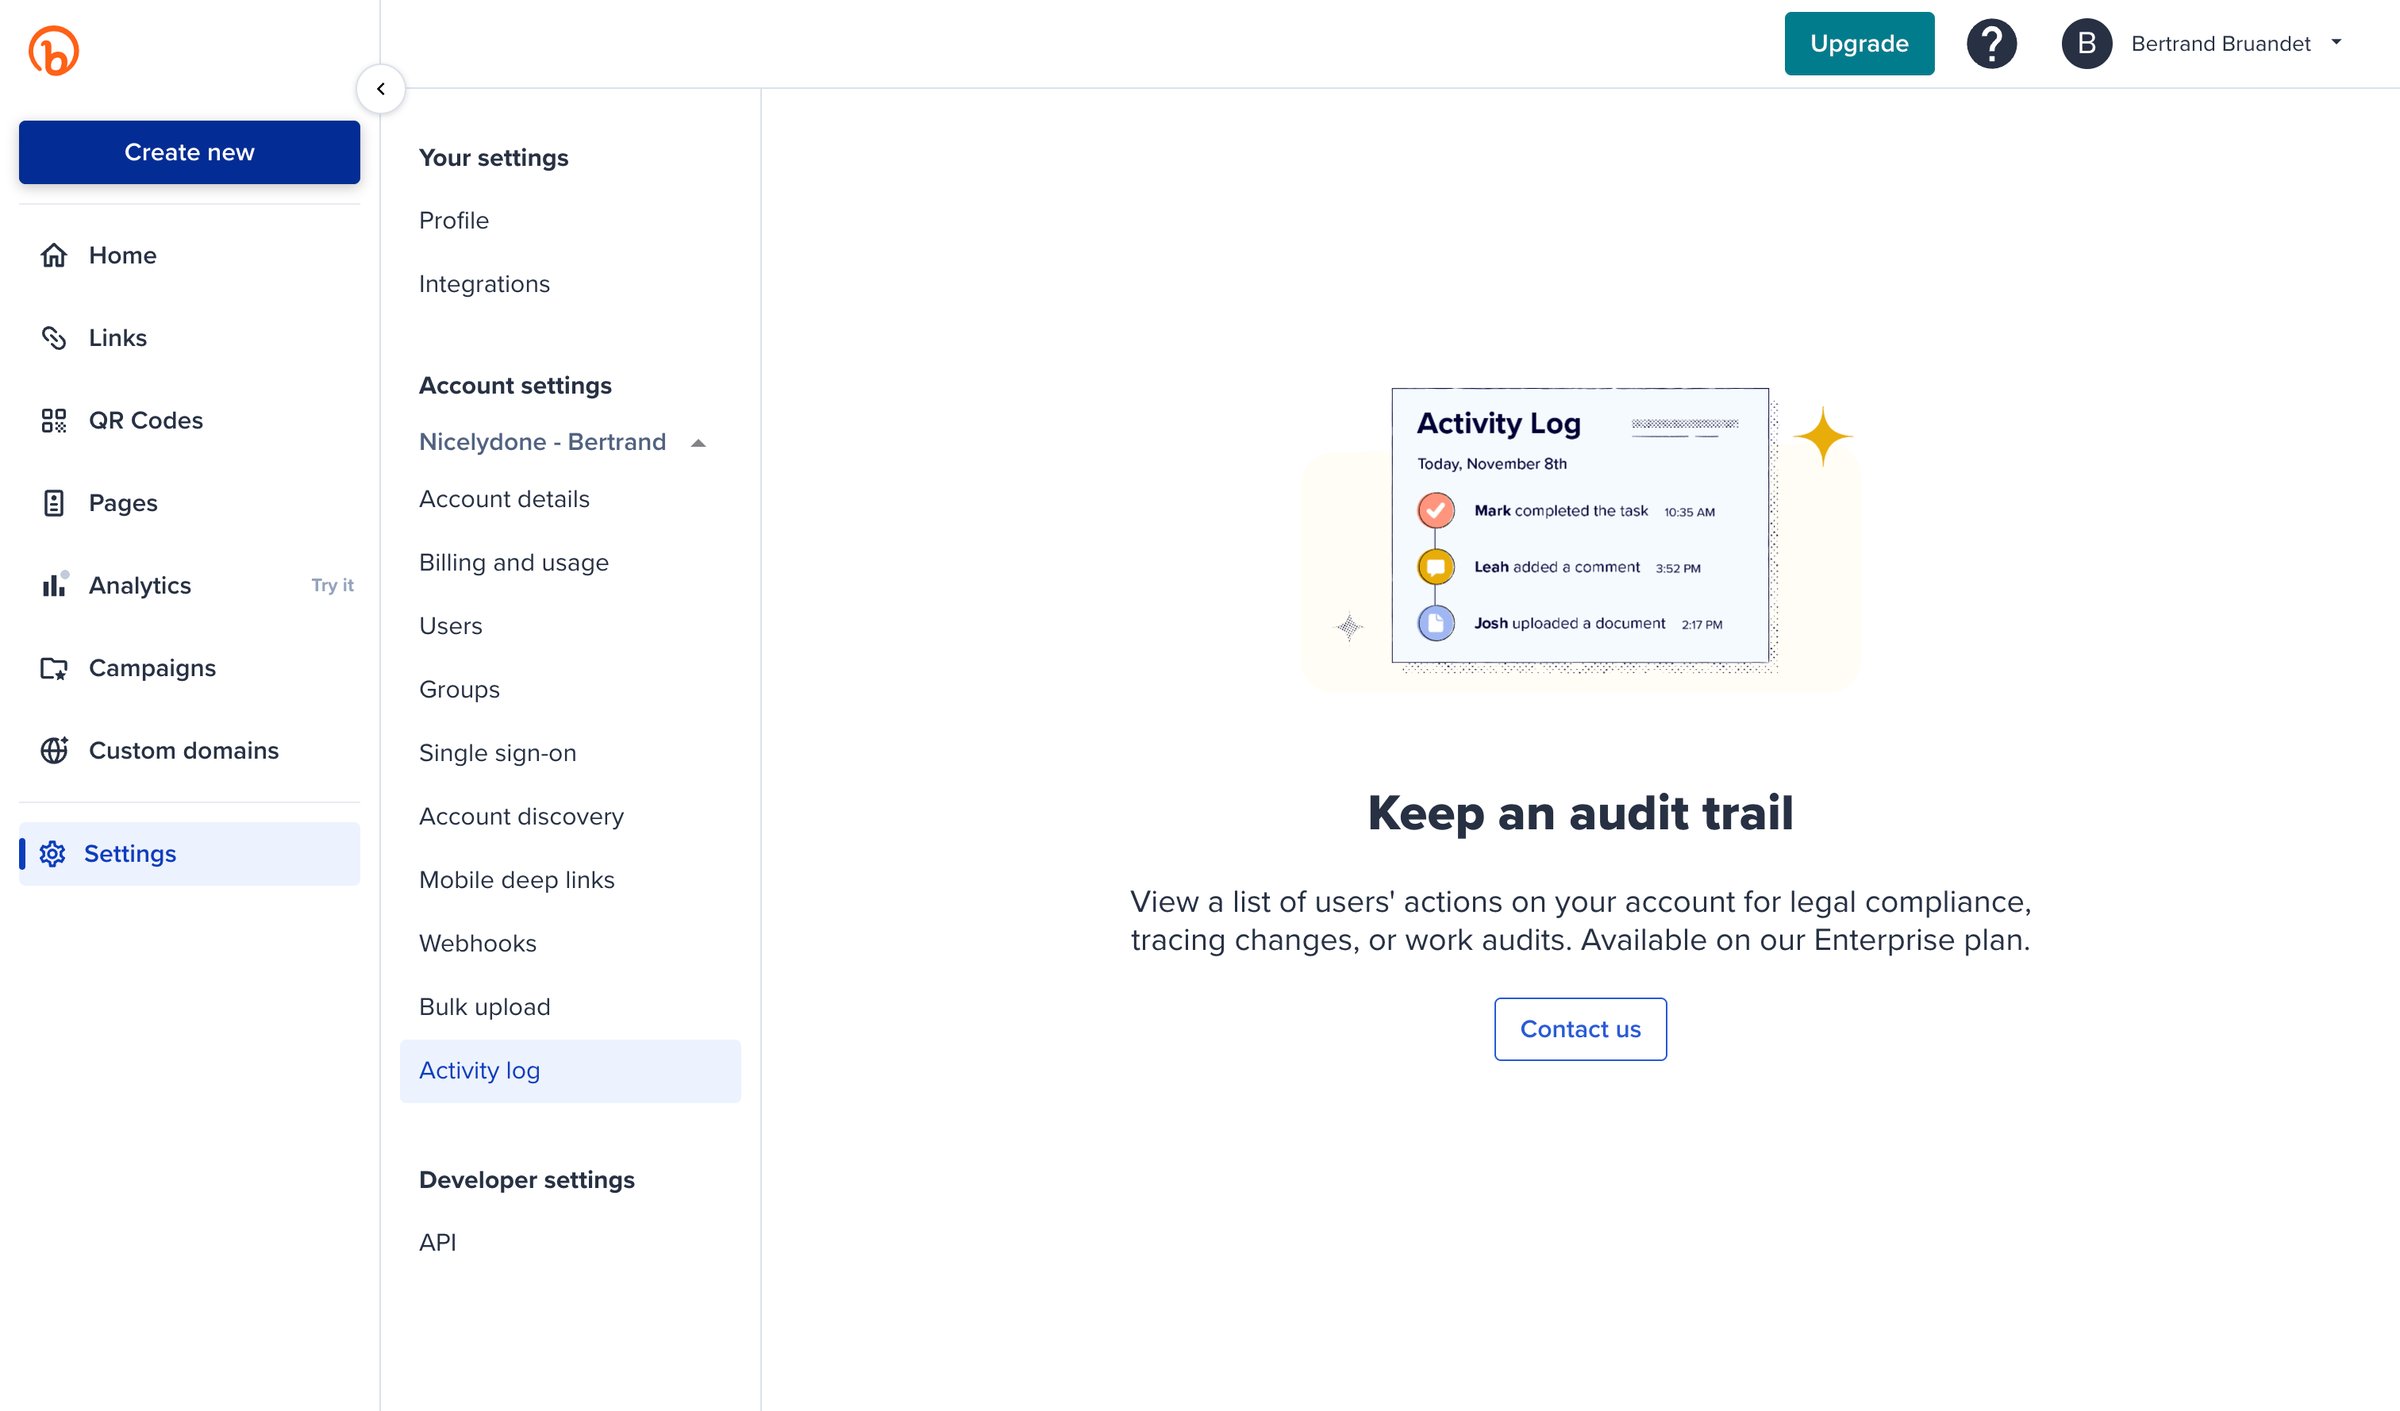Click the Your settings section heading

point(493,158)
